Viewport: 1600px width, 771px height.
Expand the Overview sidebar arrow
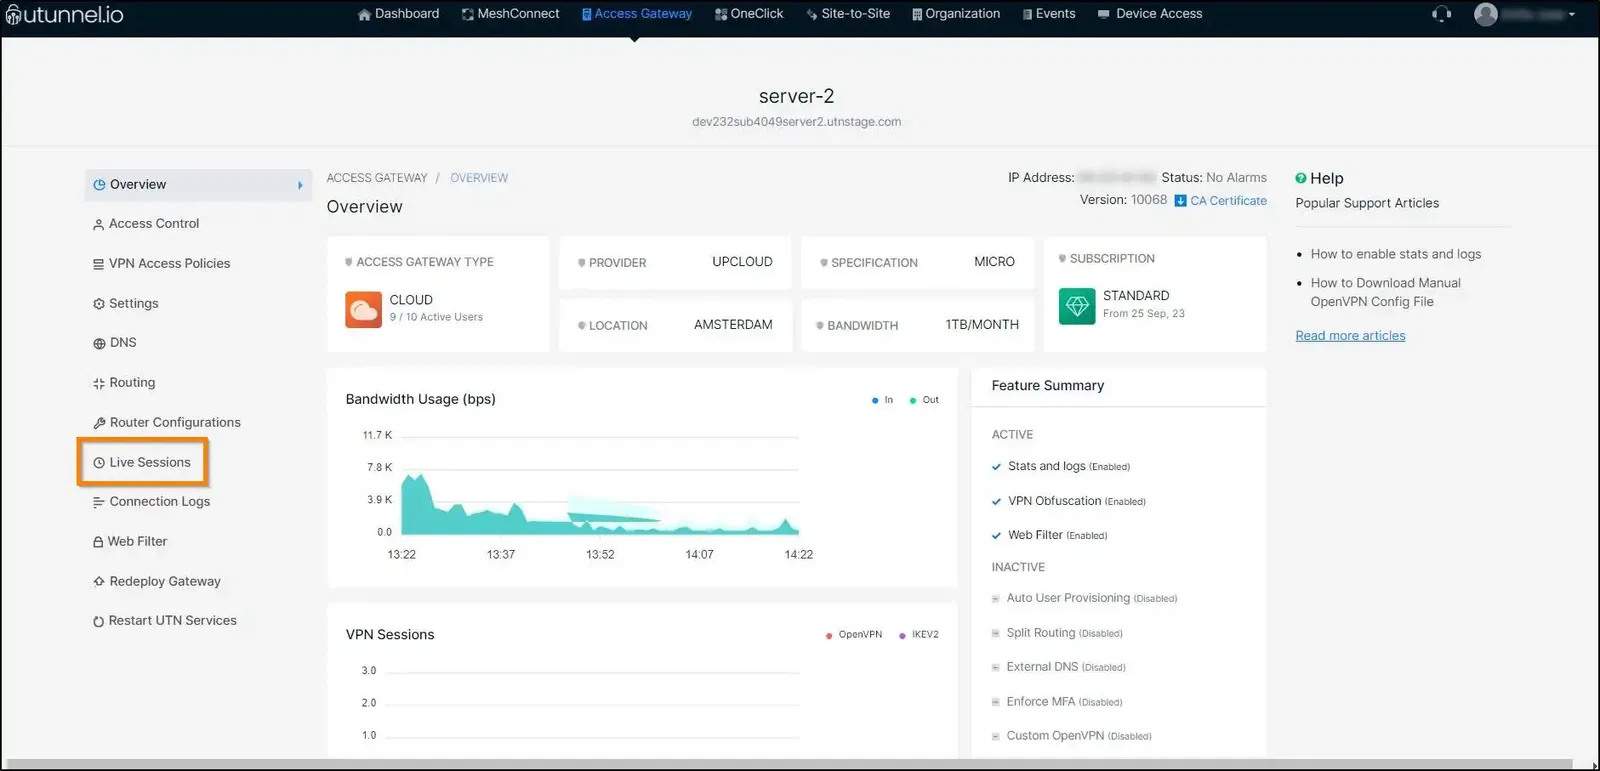tap(300, 185)
